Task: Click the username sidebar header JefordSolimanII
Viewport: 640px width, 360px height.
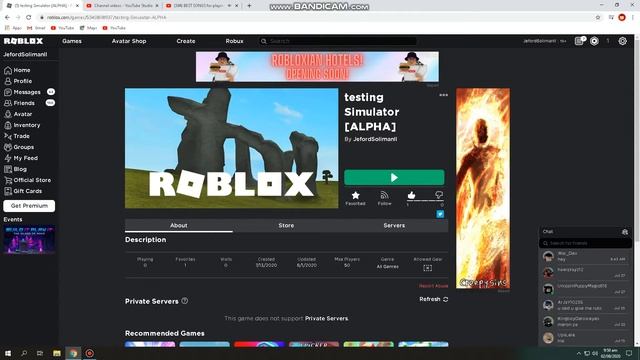Action: pos(25,54)
